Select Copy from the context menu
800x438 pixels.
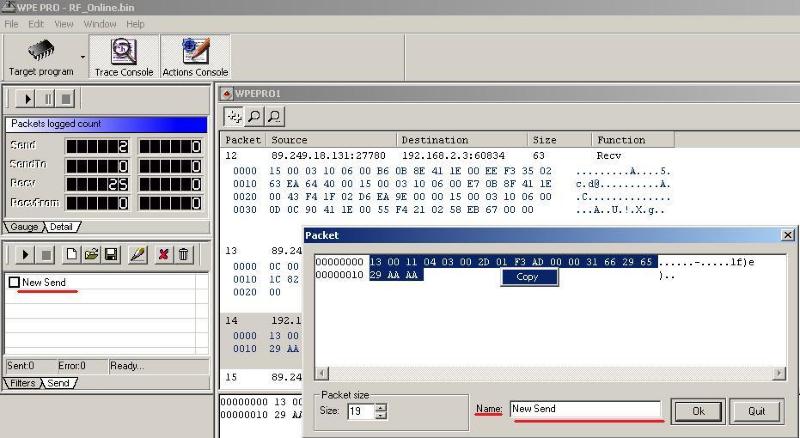coord(528,277)
